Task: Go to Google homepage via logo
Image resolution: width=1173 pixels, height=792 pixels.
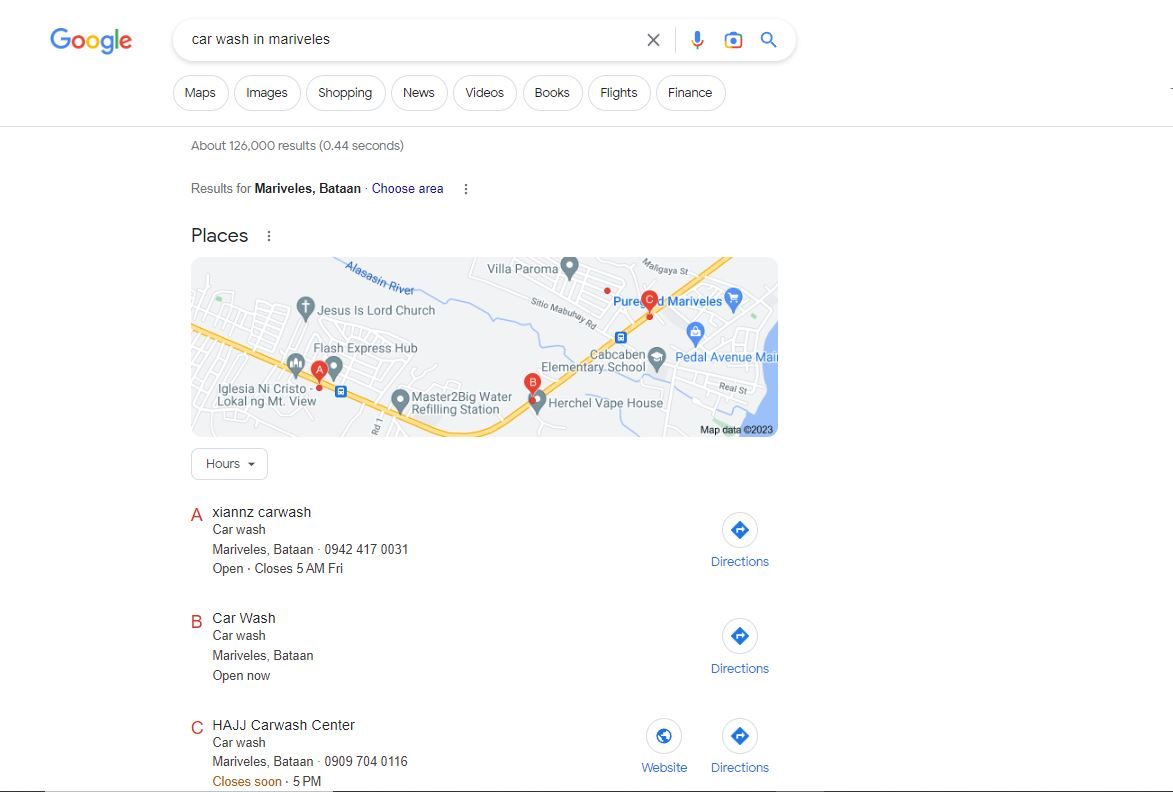Action: click(x=91, y=40)
